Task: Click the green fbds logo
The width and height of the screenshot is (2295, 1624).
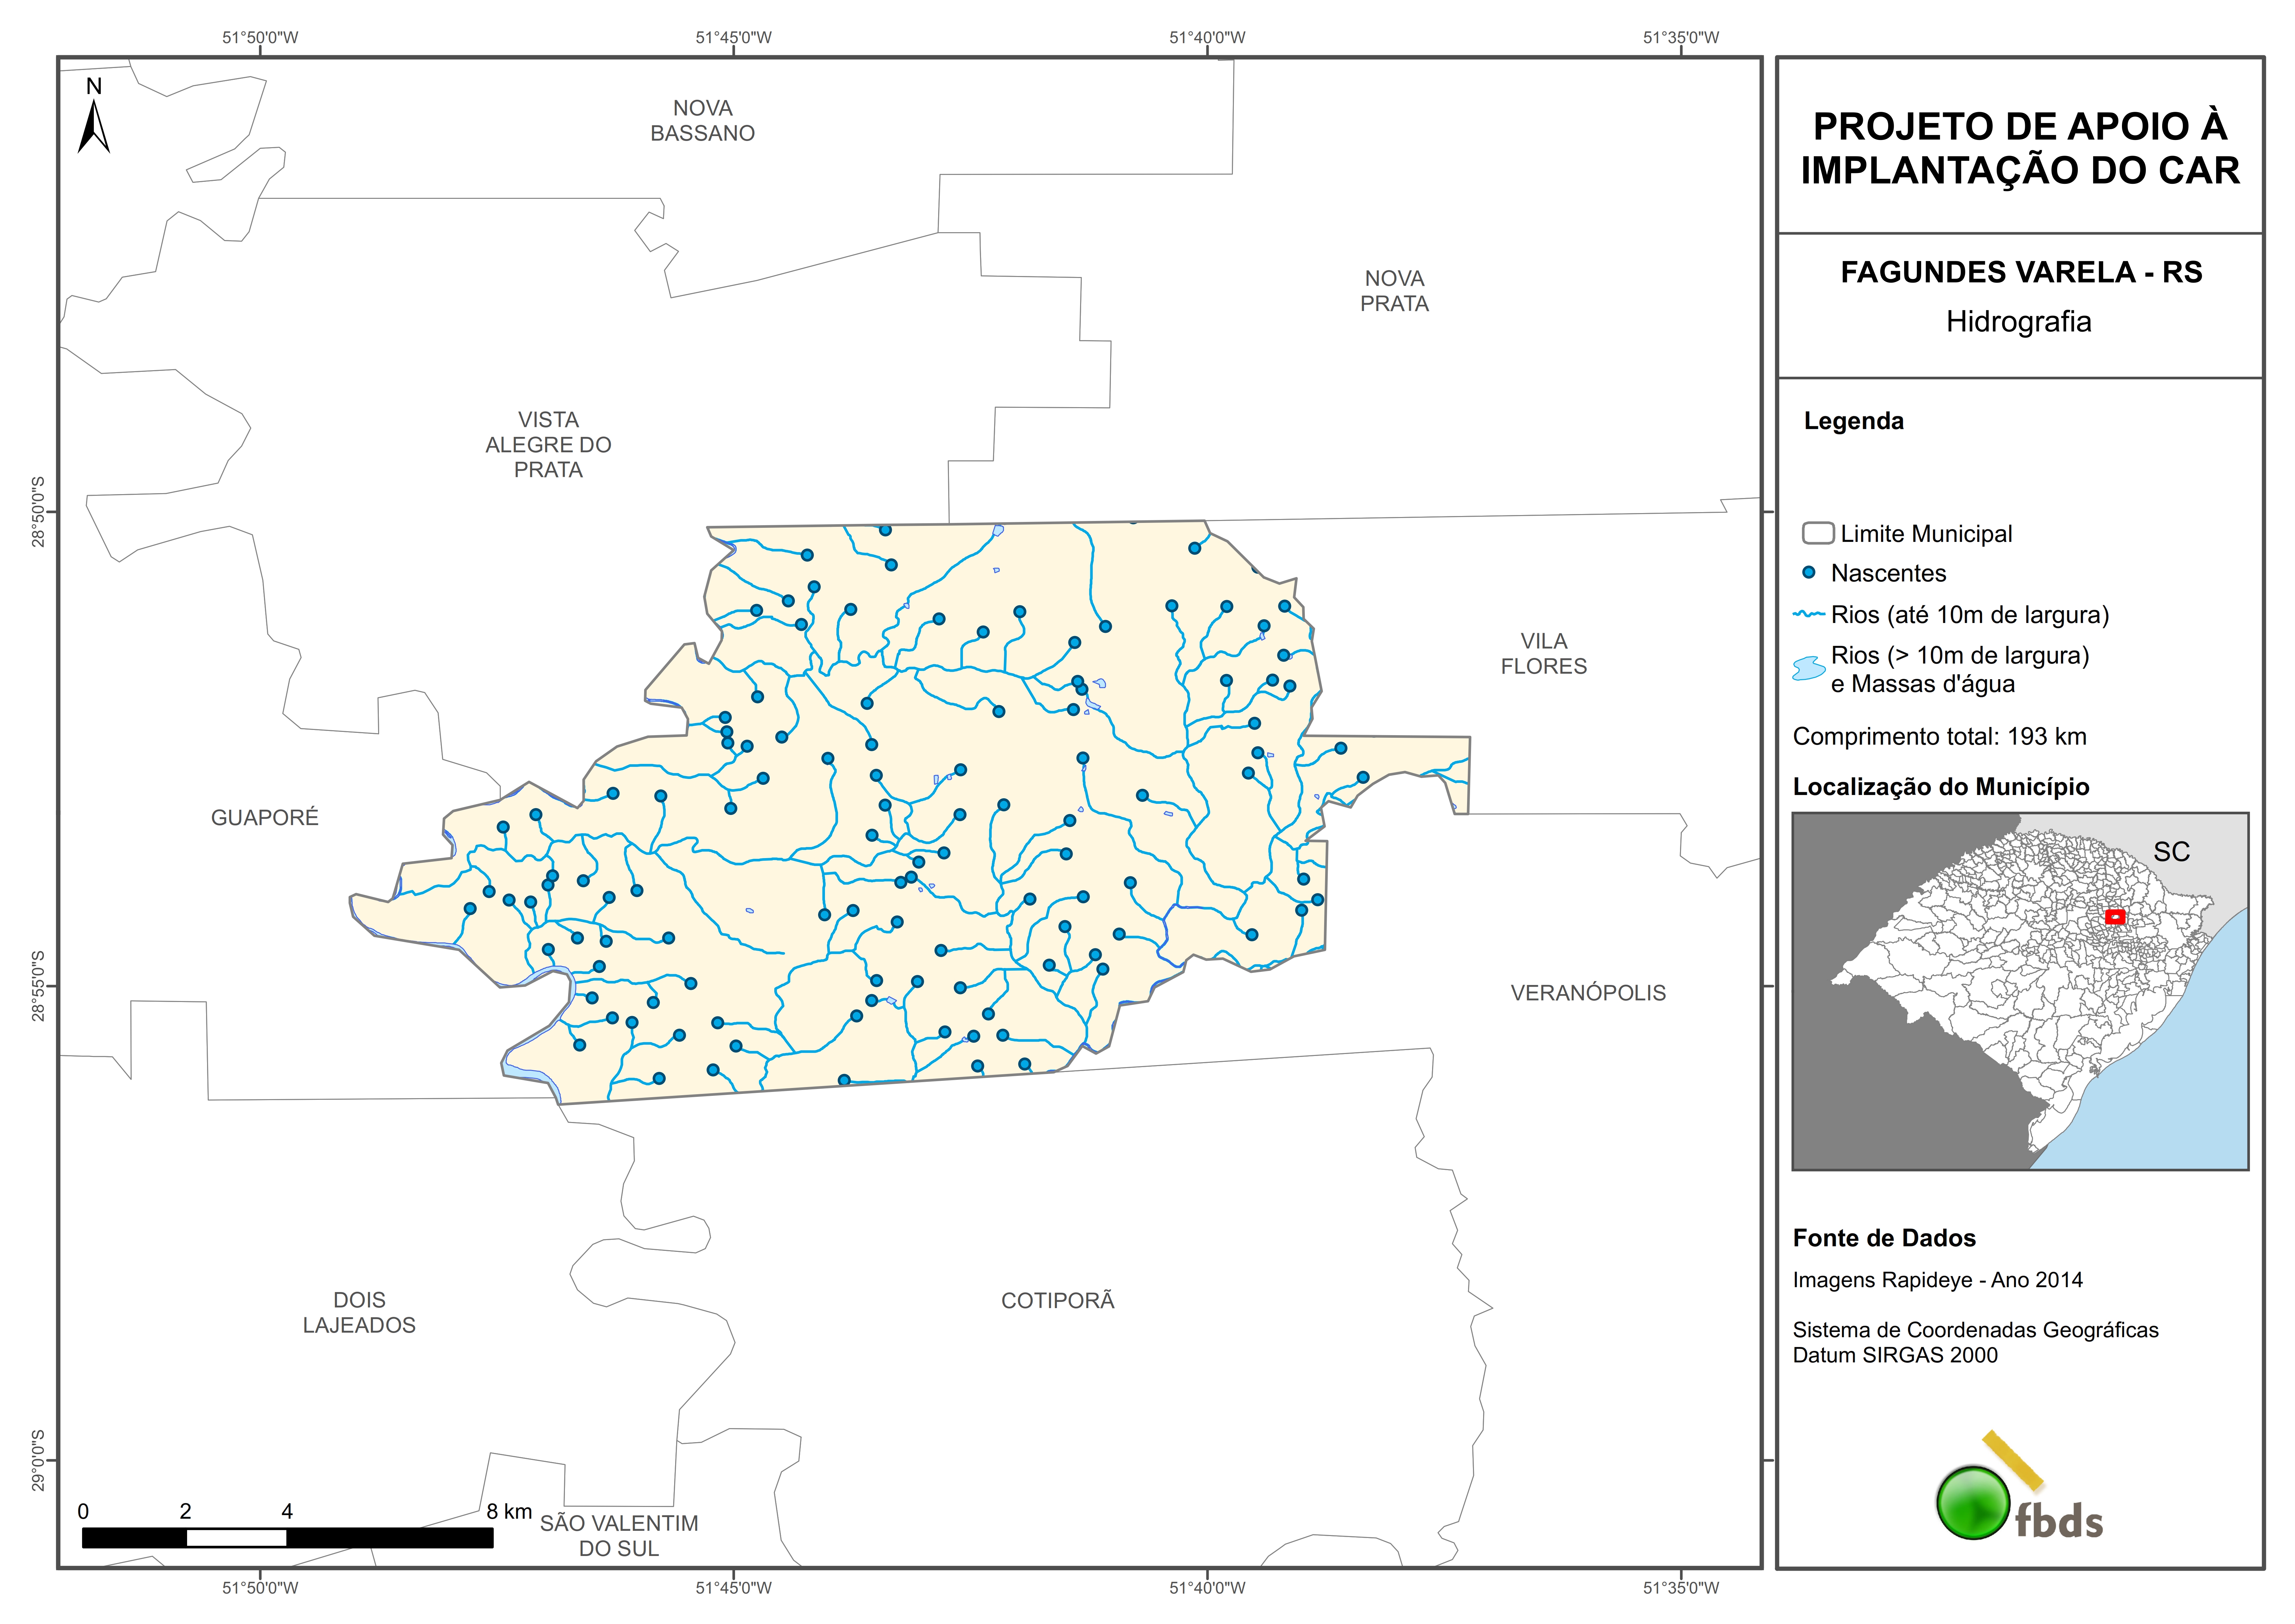Action: click(x=1973, y=1503)
